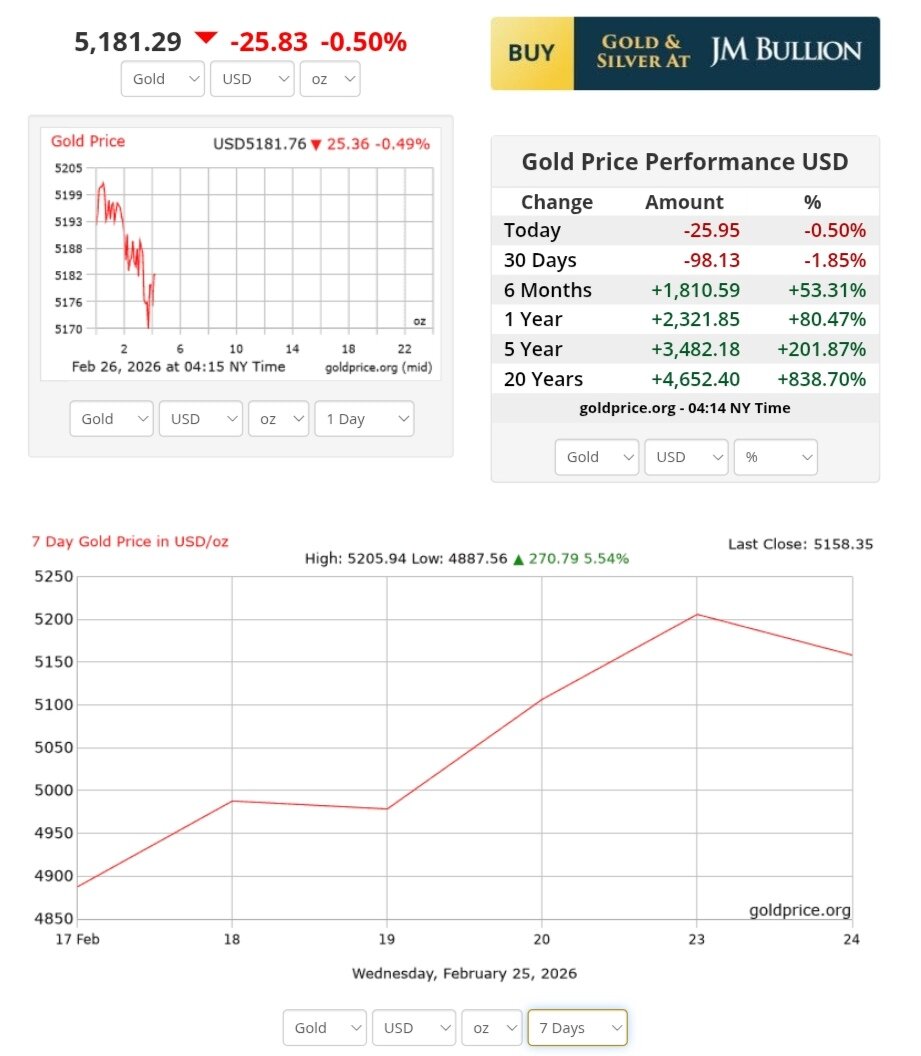Click the goldprice.org watermark in the 7 Day chart
Image resolution: width=921 pixels, height=1056 pixels.
[799, 910]
